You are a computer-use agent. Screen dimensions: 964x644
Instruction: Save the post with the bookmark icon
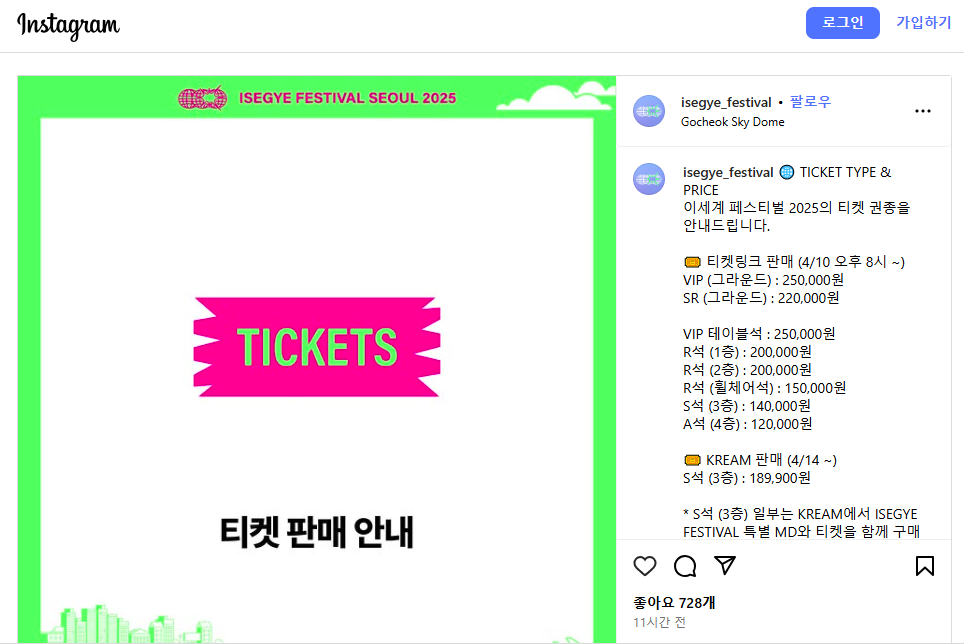point(925,566)
